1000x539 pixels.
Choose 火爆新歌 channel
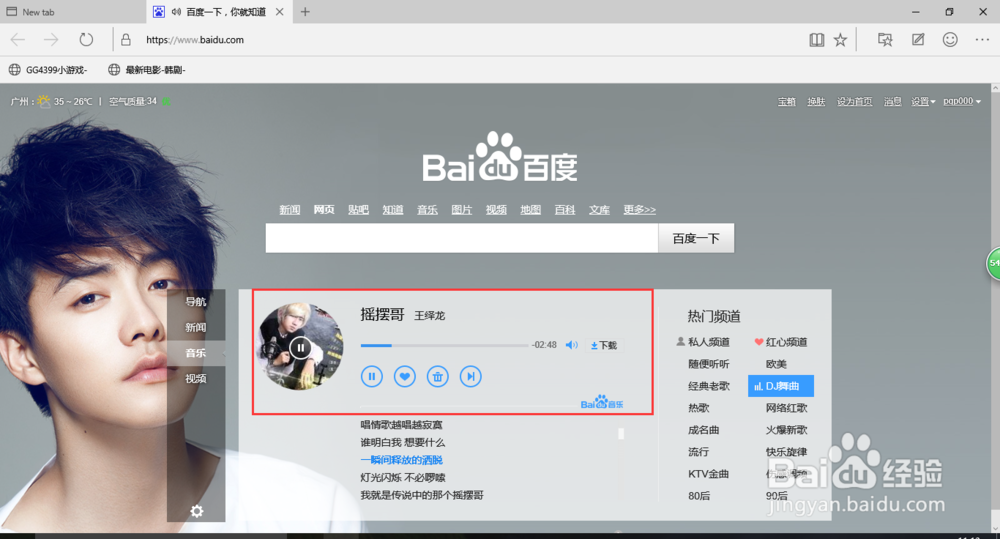click(786, 430)
